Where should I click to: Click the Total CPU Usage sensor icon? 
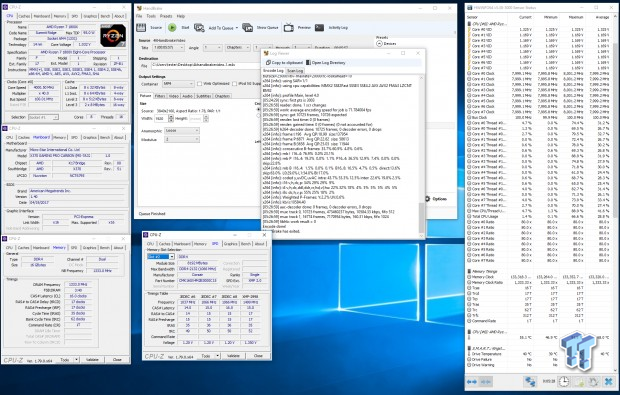[x=469, y=217]
